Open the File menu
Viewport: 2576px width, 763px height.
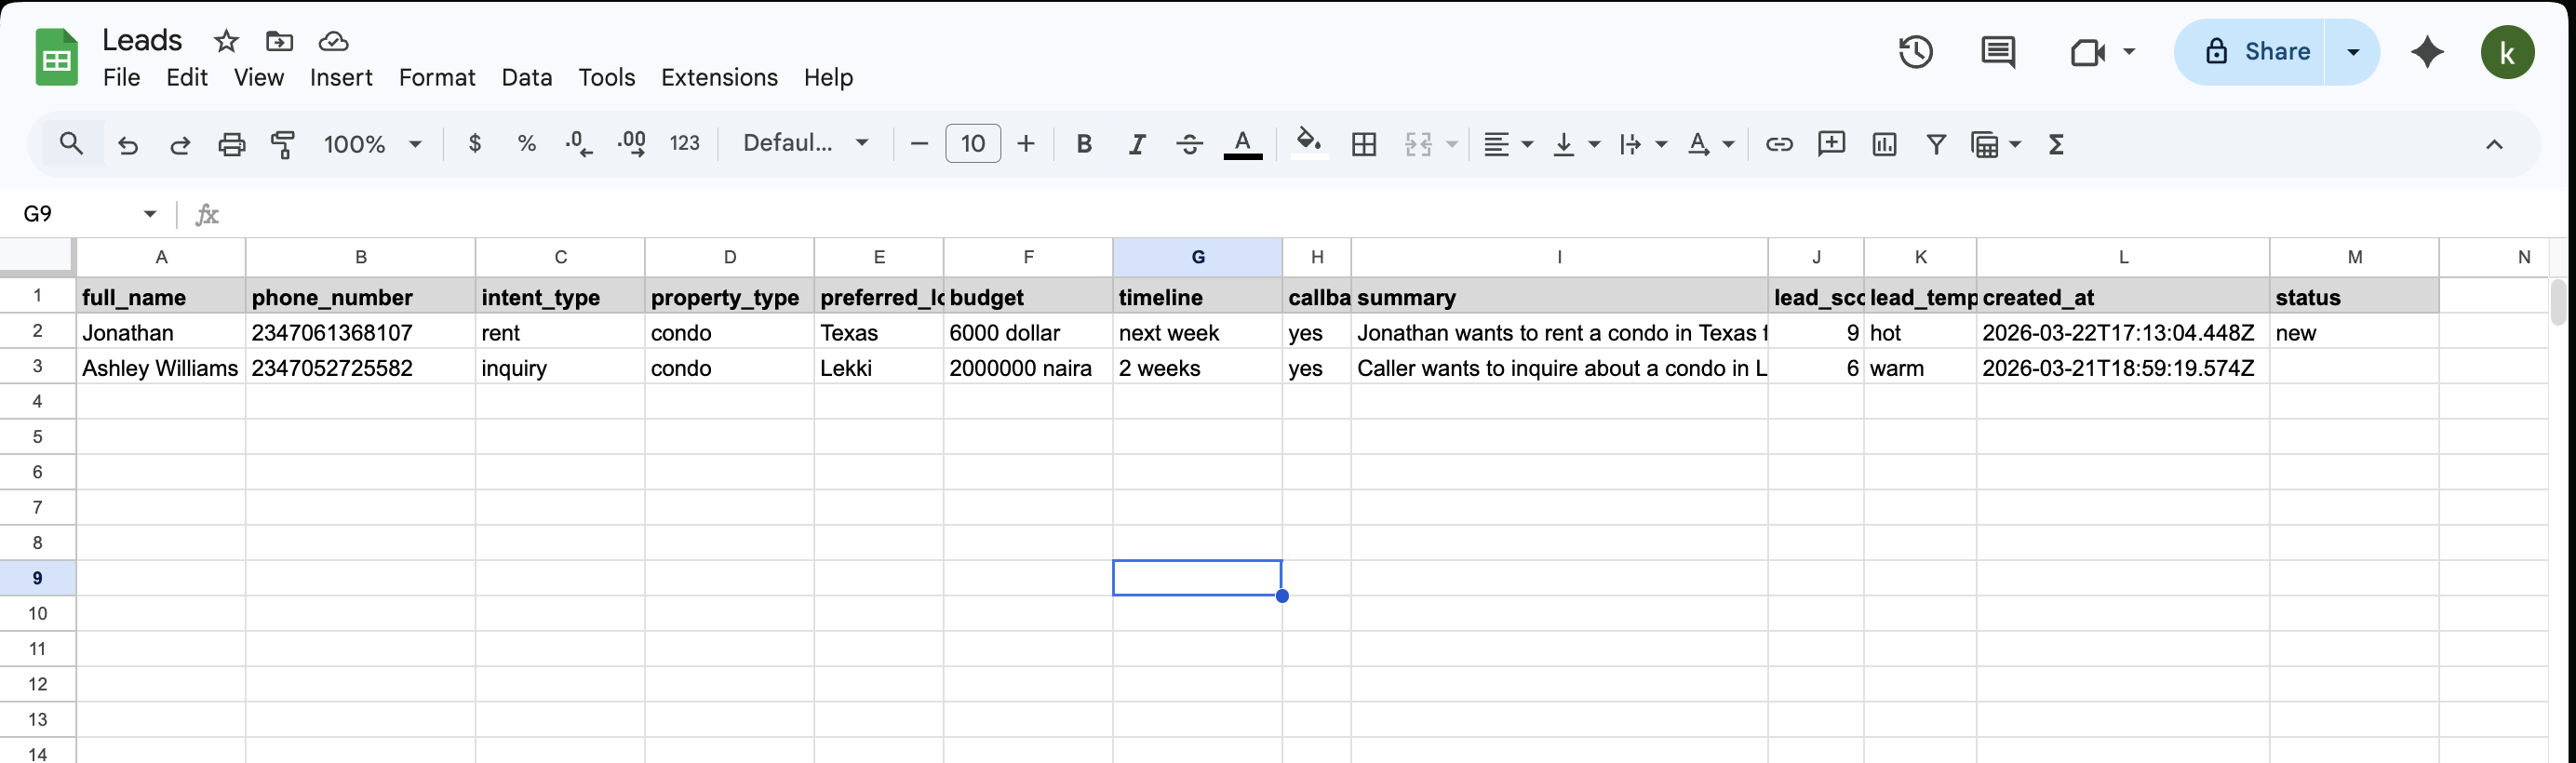pyautogui.click(x=122, y=77)
